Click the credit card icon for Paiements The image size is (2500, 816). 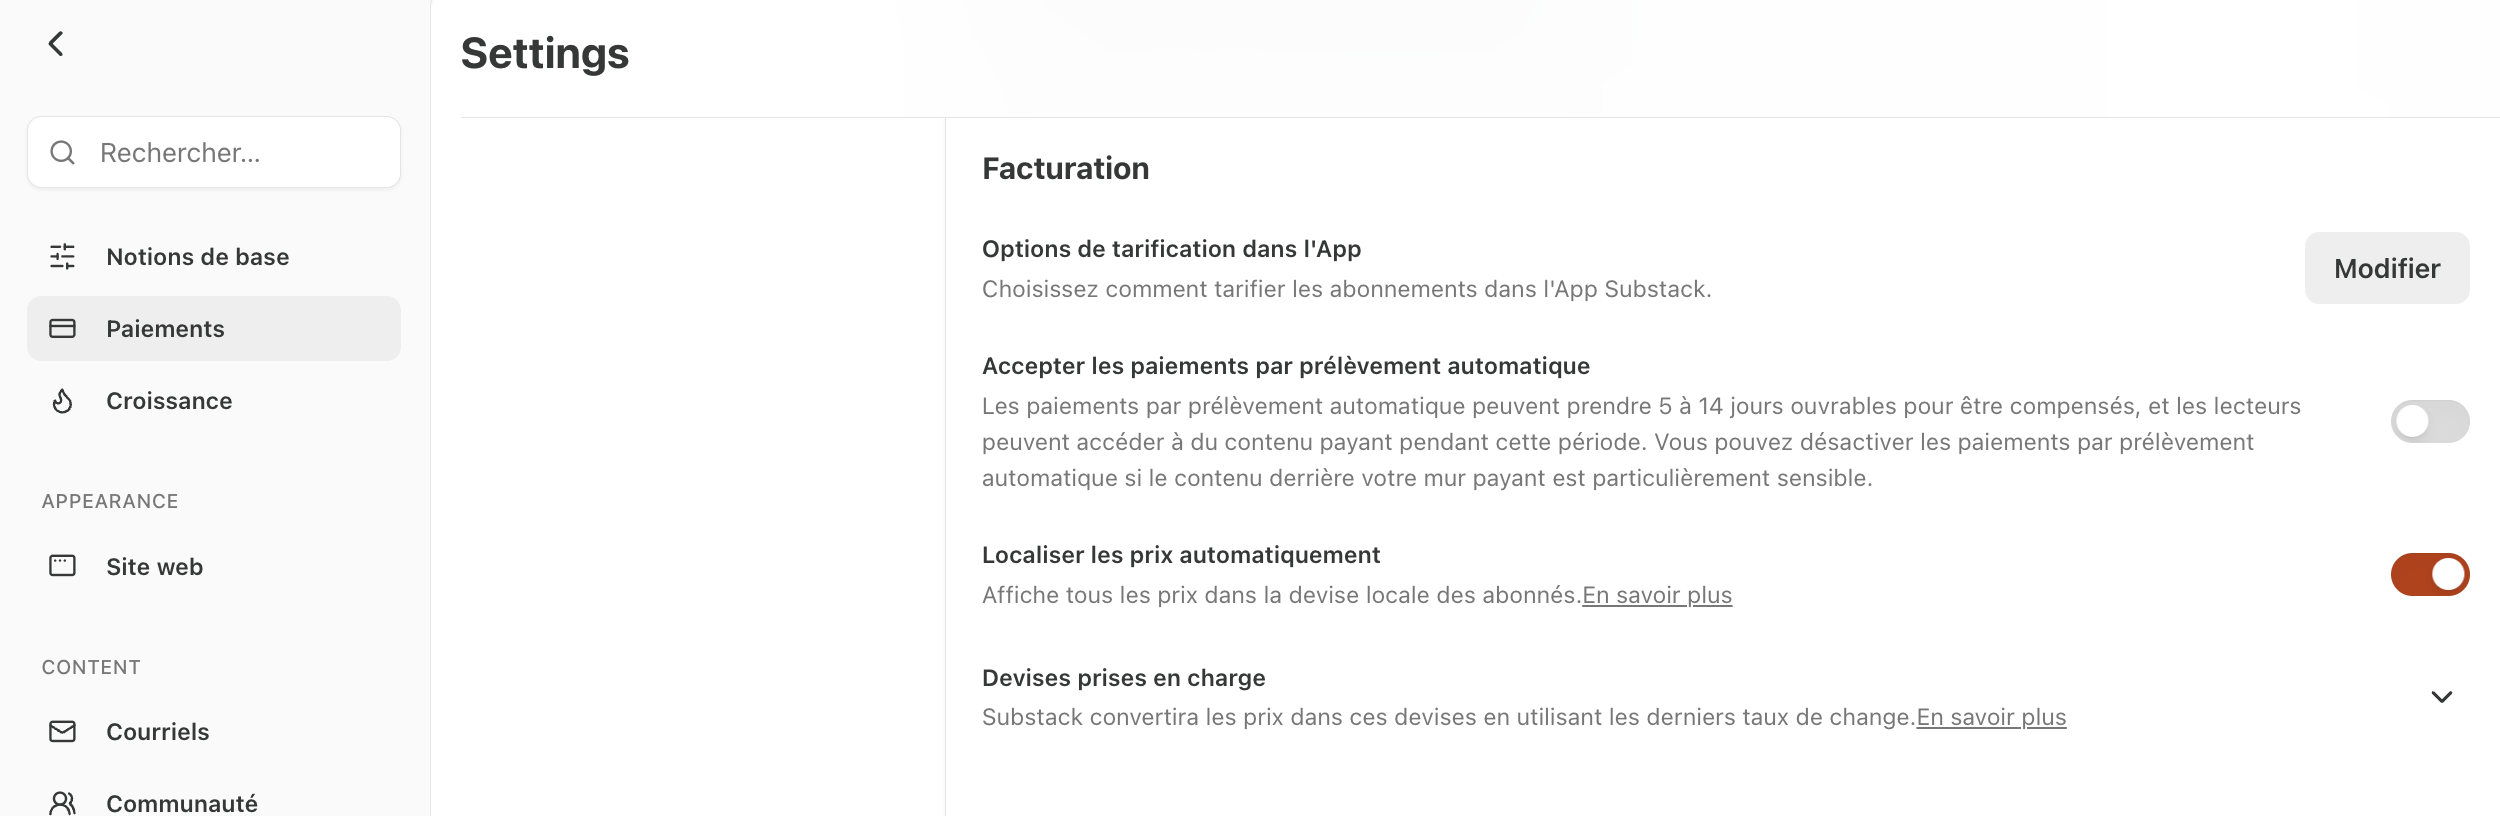[62, 328]
